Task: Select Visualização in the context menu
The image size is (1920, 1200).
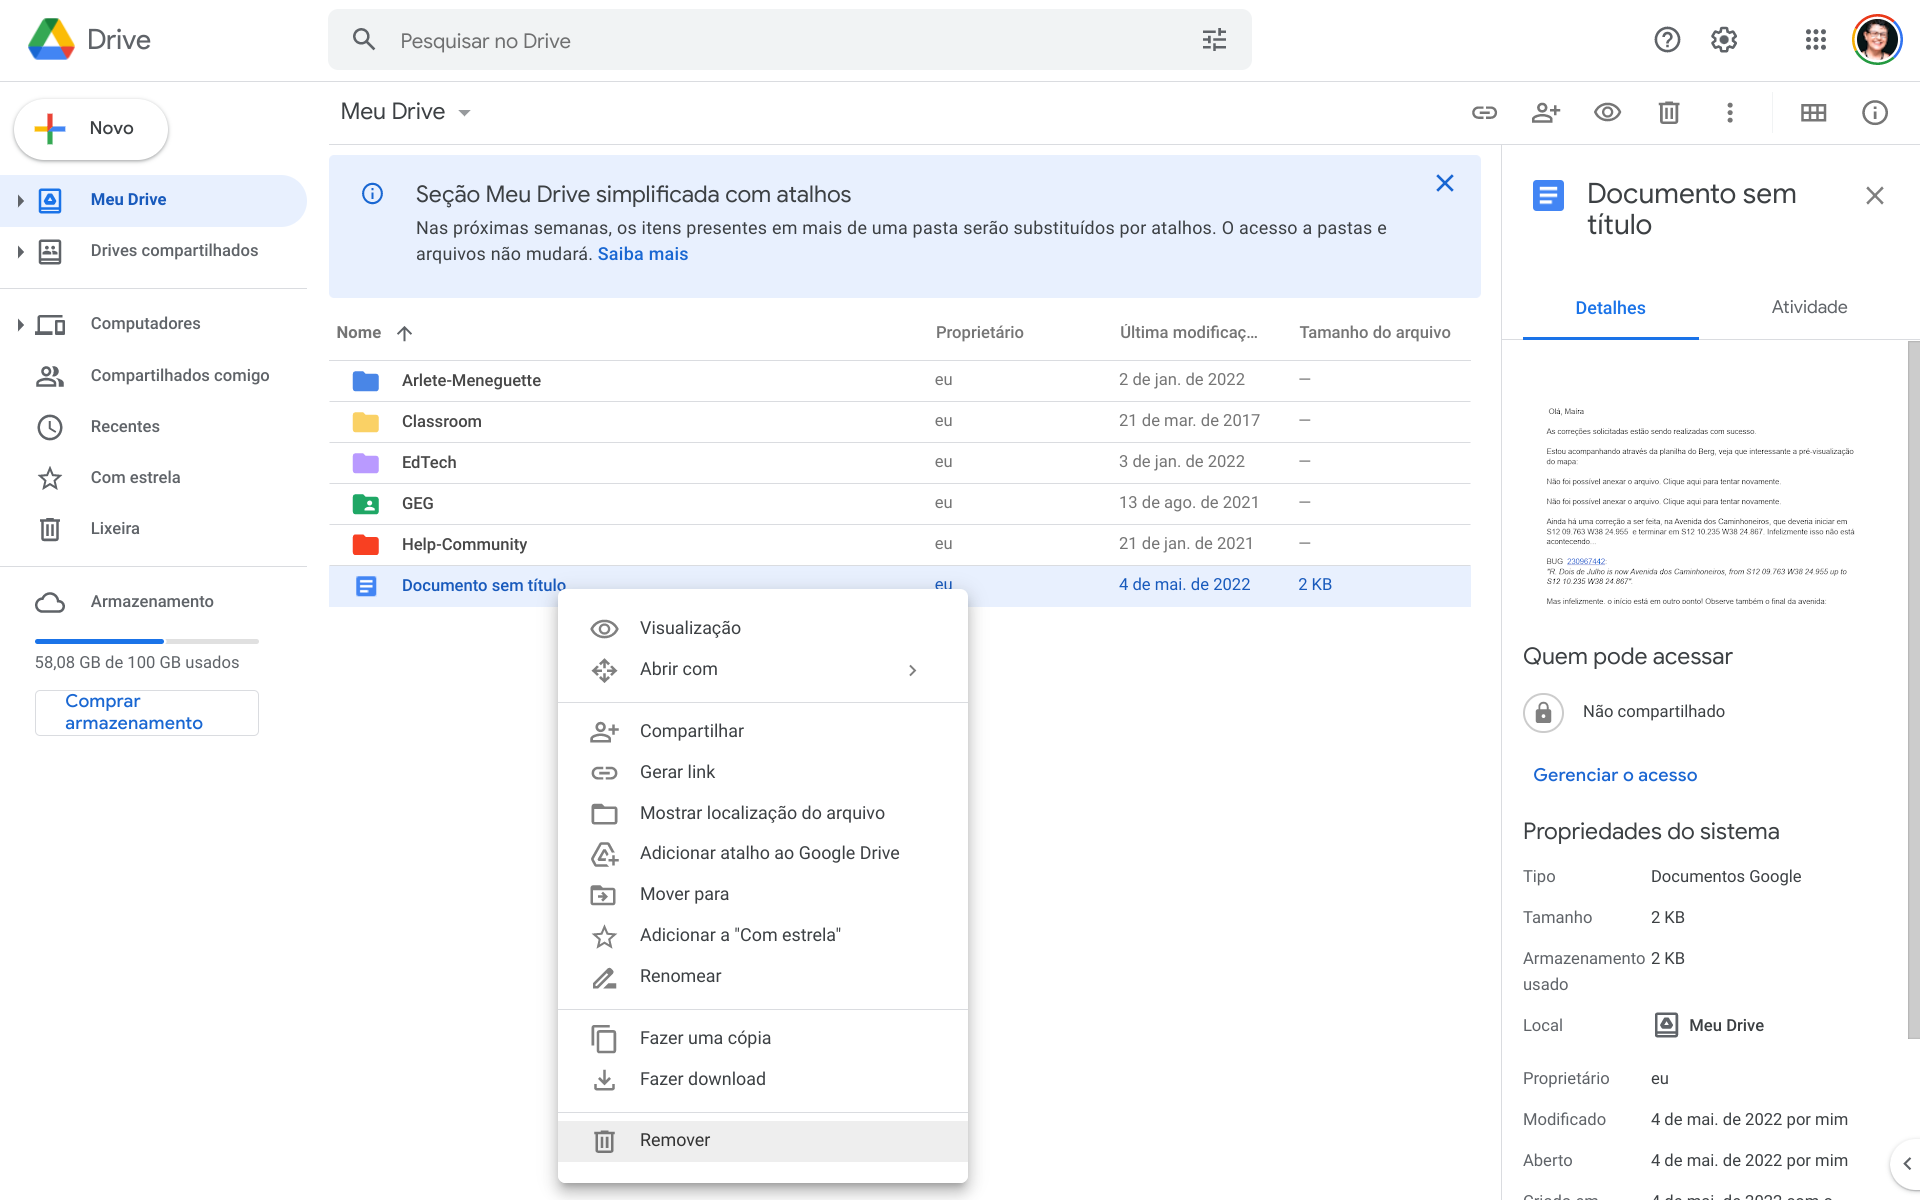Action: click(763, 628)
